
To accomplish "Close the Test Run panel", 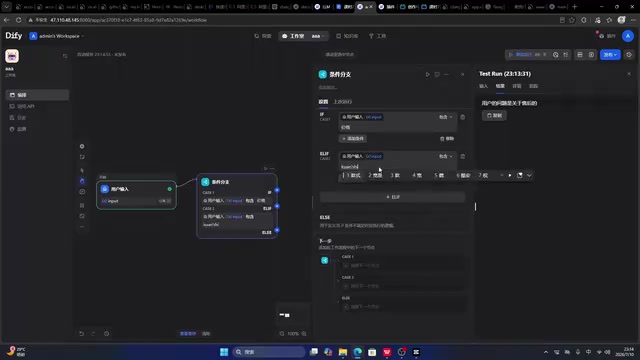I will pyautogui.click(x=629, y=74).
